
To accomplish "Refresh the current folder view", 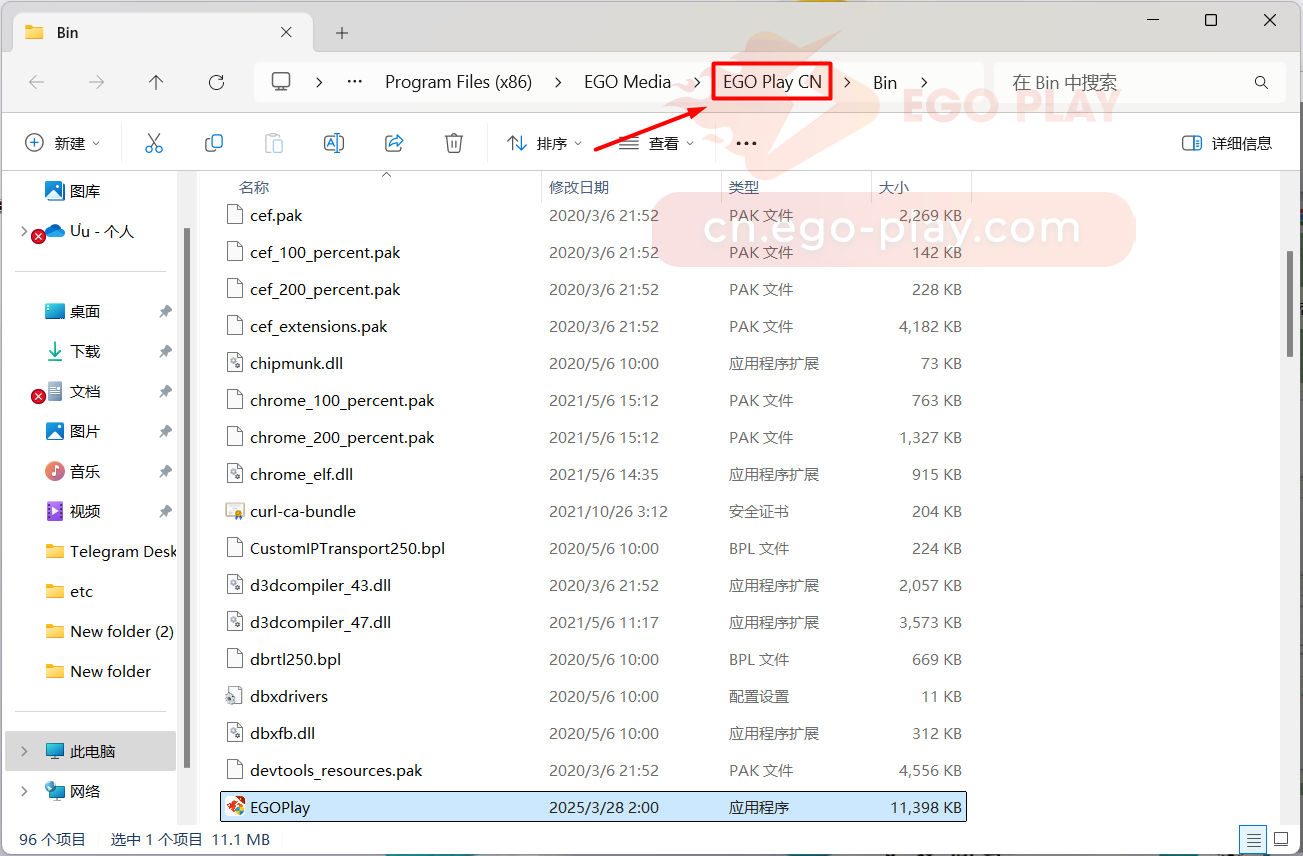I will click(x=216, y=82).
